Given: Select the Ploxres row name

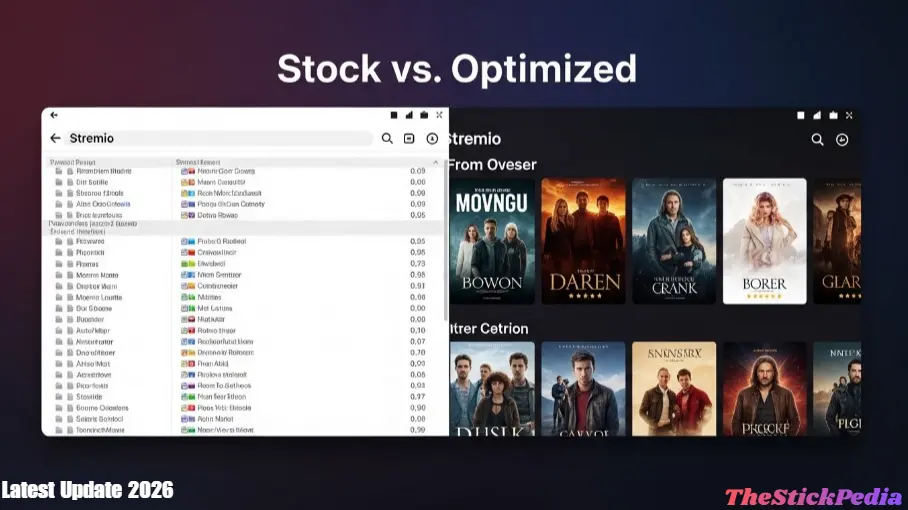Looking at the screenshot, I should pos(87,264).
